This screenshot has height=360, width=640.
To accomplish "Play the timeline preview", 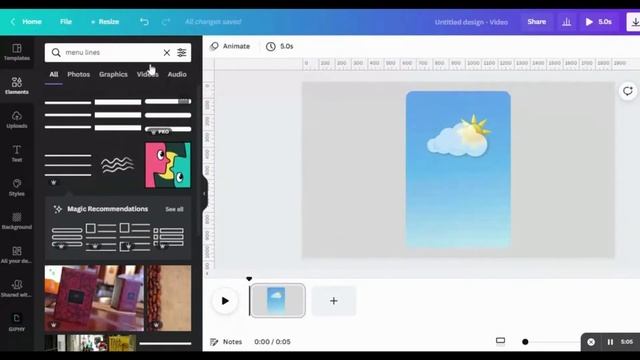I will click(225, 301).
